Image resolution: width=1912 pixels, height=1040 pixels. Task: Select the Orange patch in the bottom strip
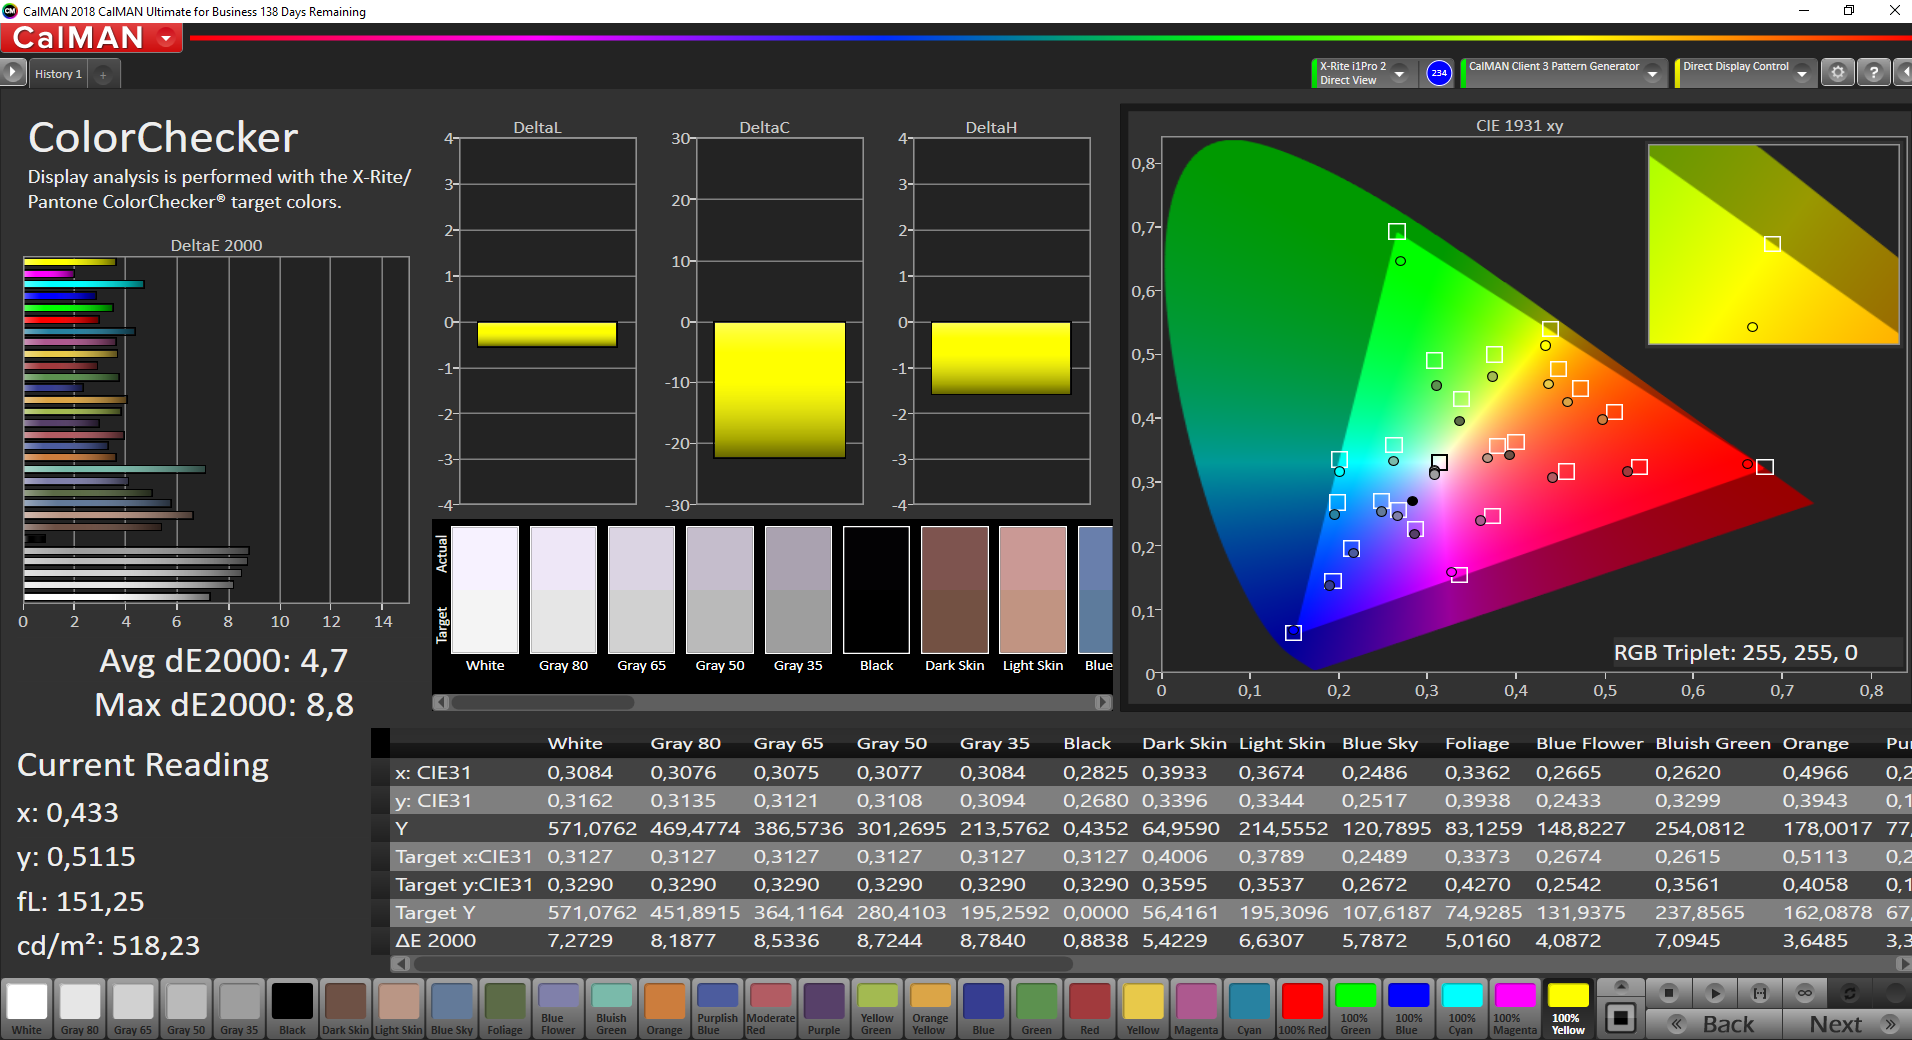pos(664,1009)
